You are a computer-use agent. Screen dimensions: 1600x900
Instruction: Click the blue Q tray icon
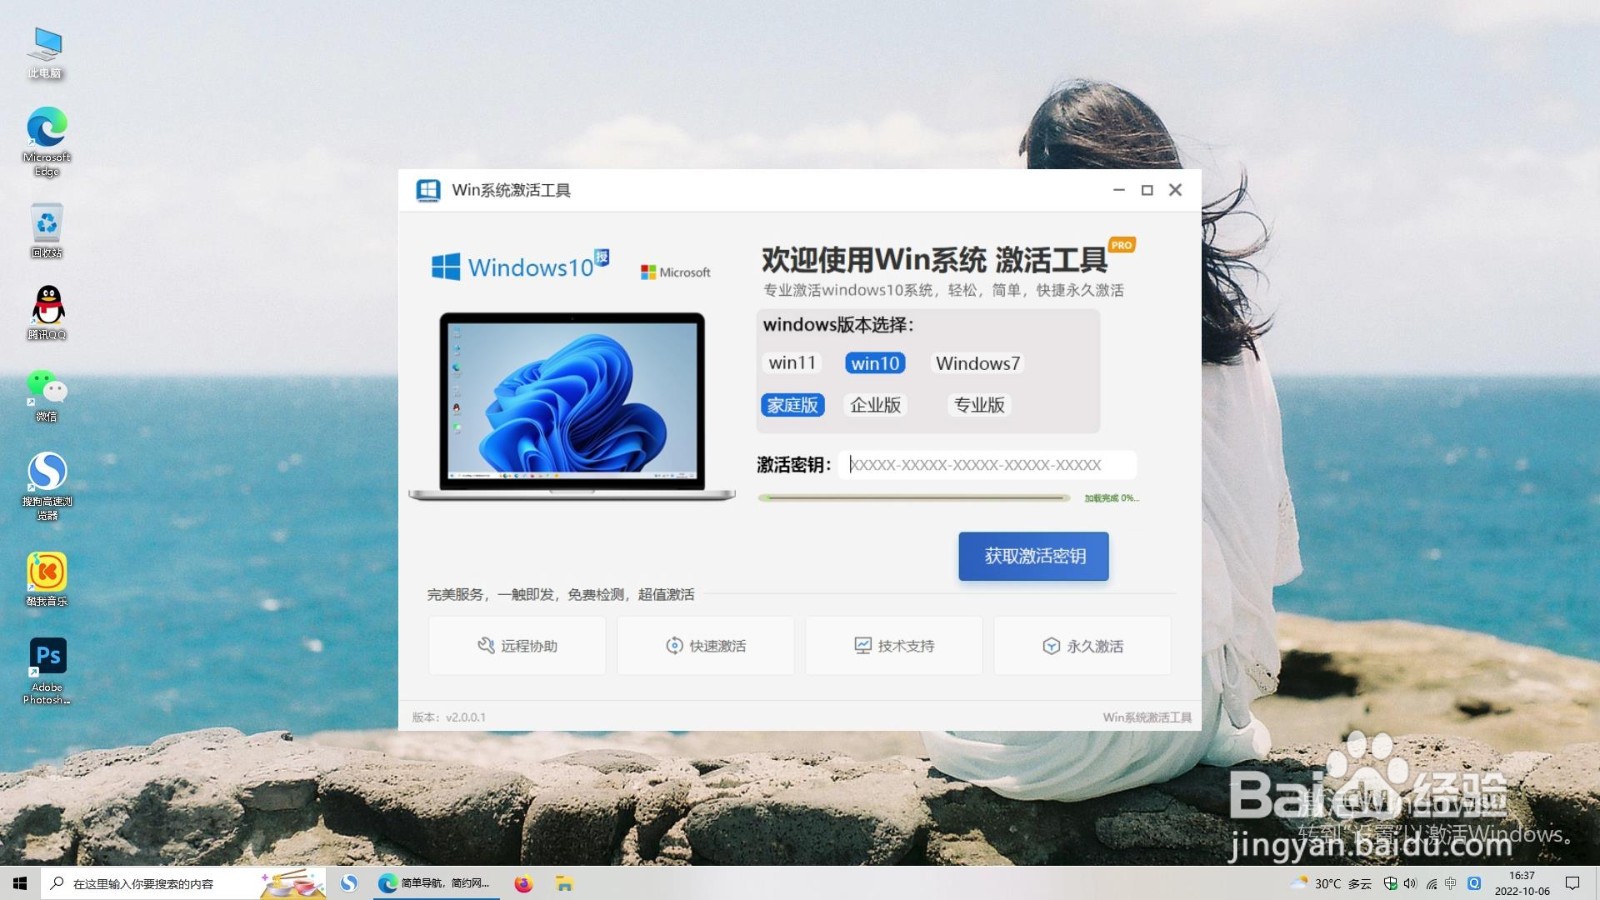point(1474,883)
